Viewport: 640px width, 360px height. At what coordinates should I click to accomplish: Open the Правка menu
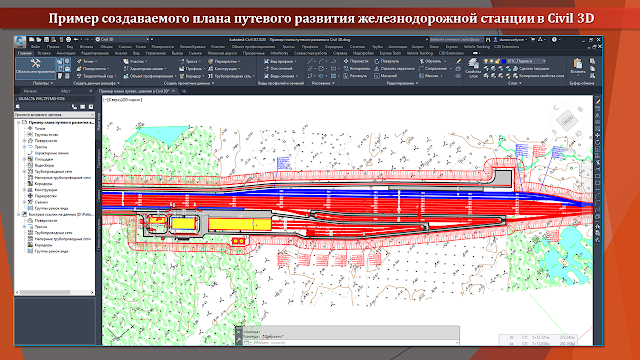click(53, 47)
